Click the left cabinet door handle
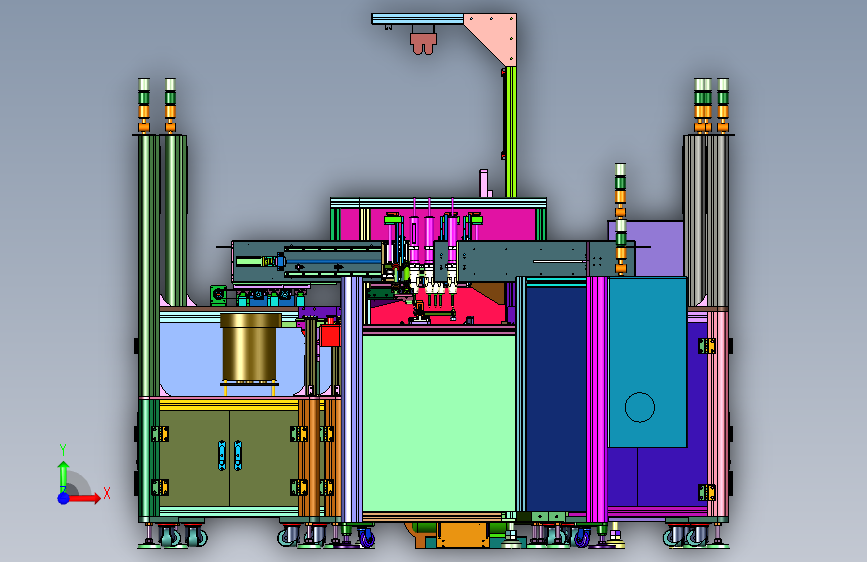 tap(222, 456)
